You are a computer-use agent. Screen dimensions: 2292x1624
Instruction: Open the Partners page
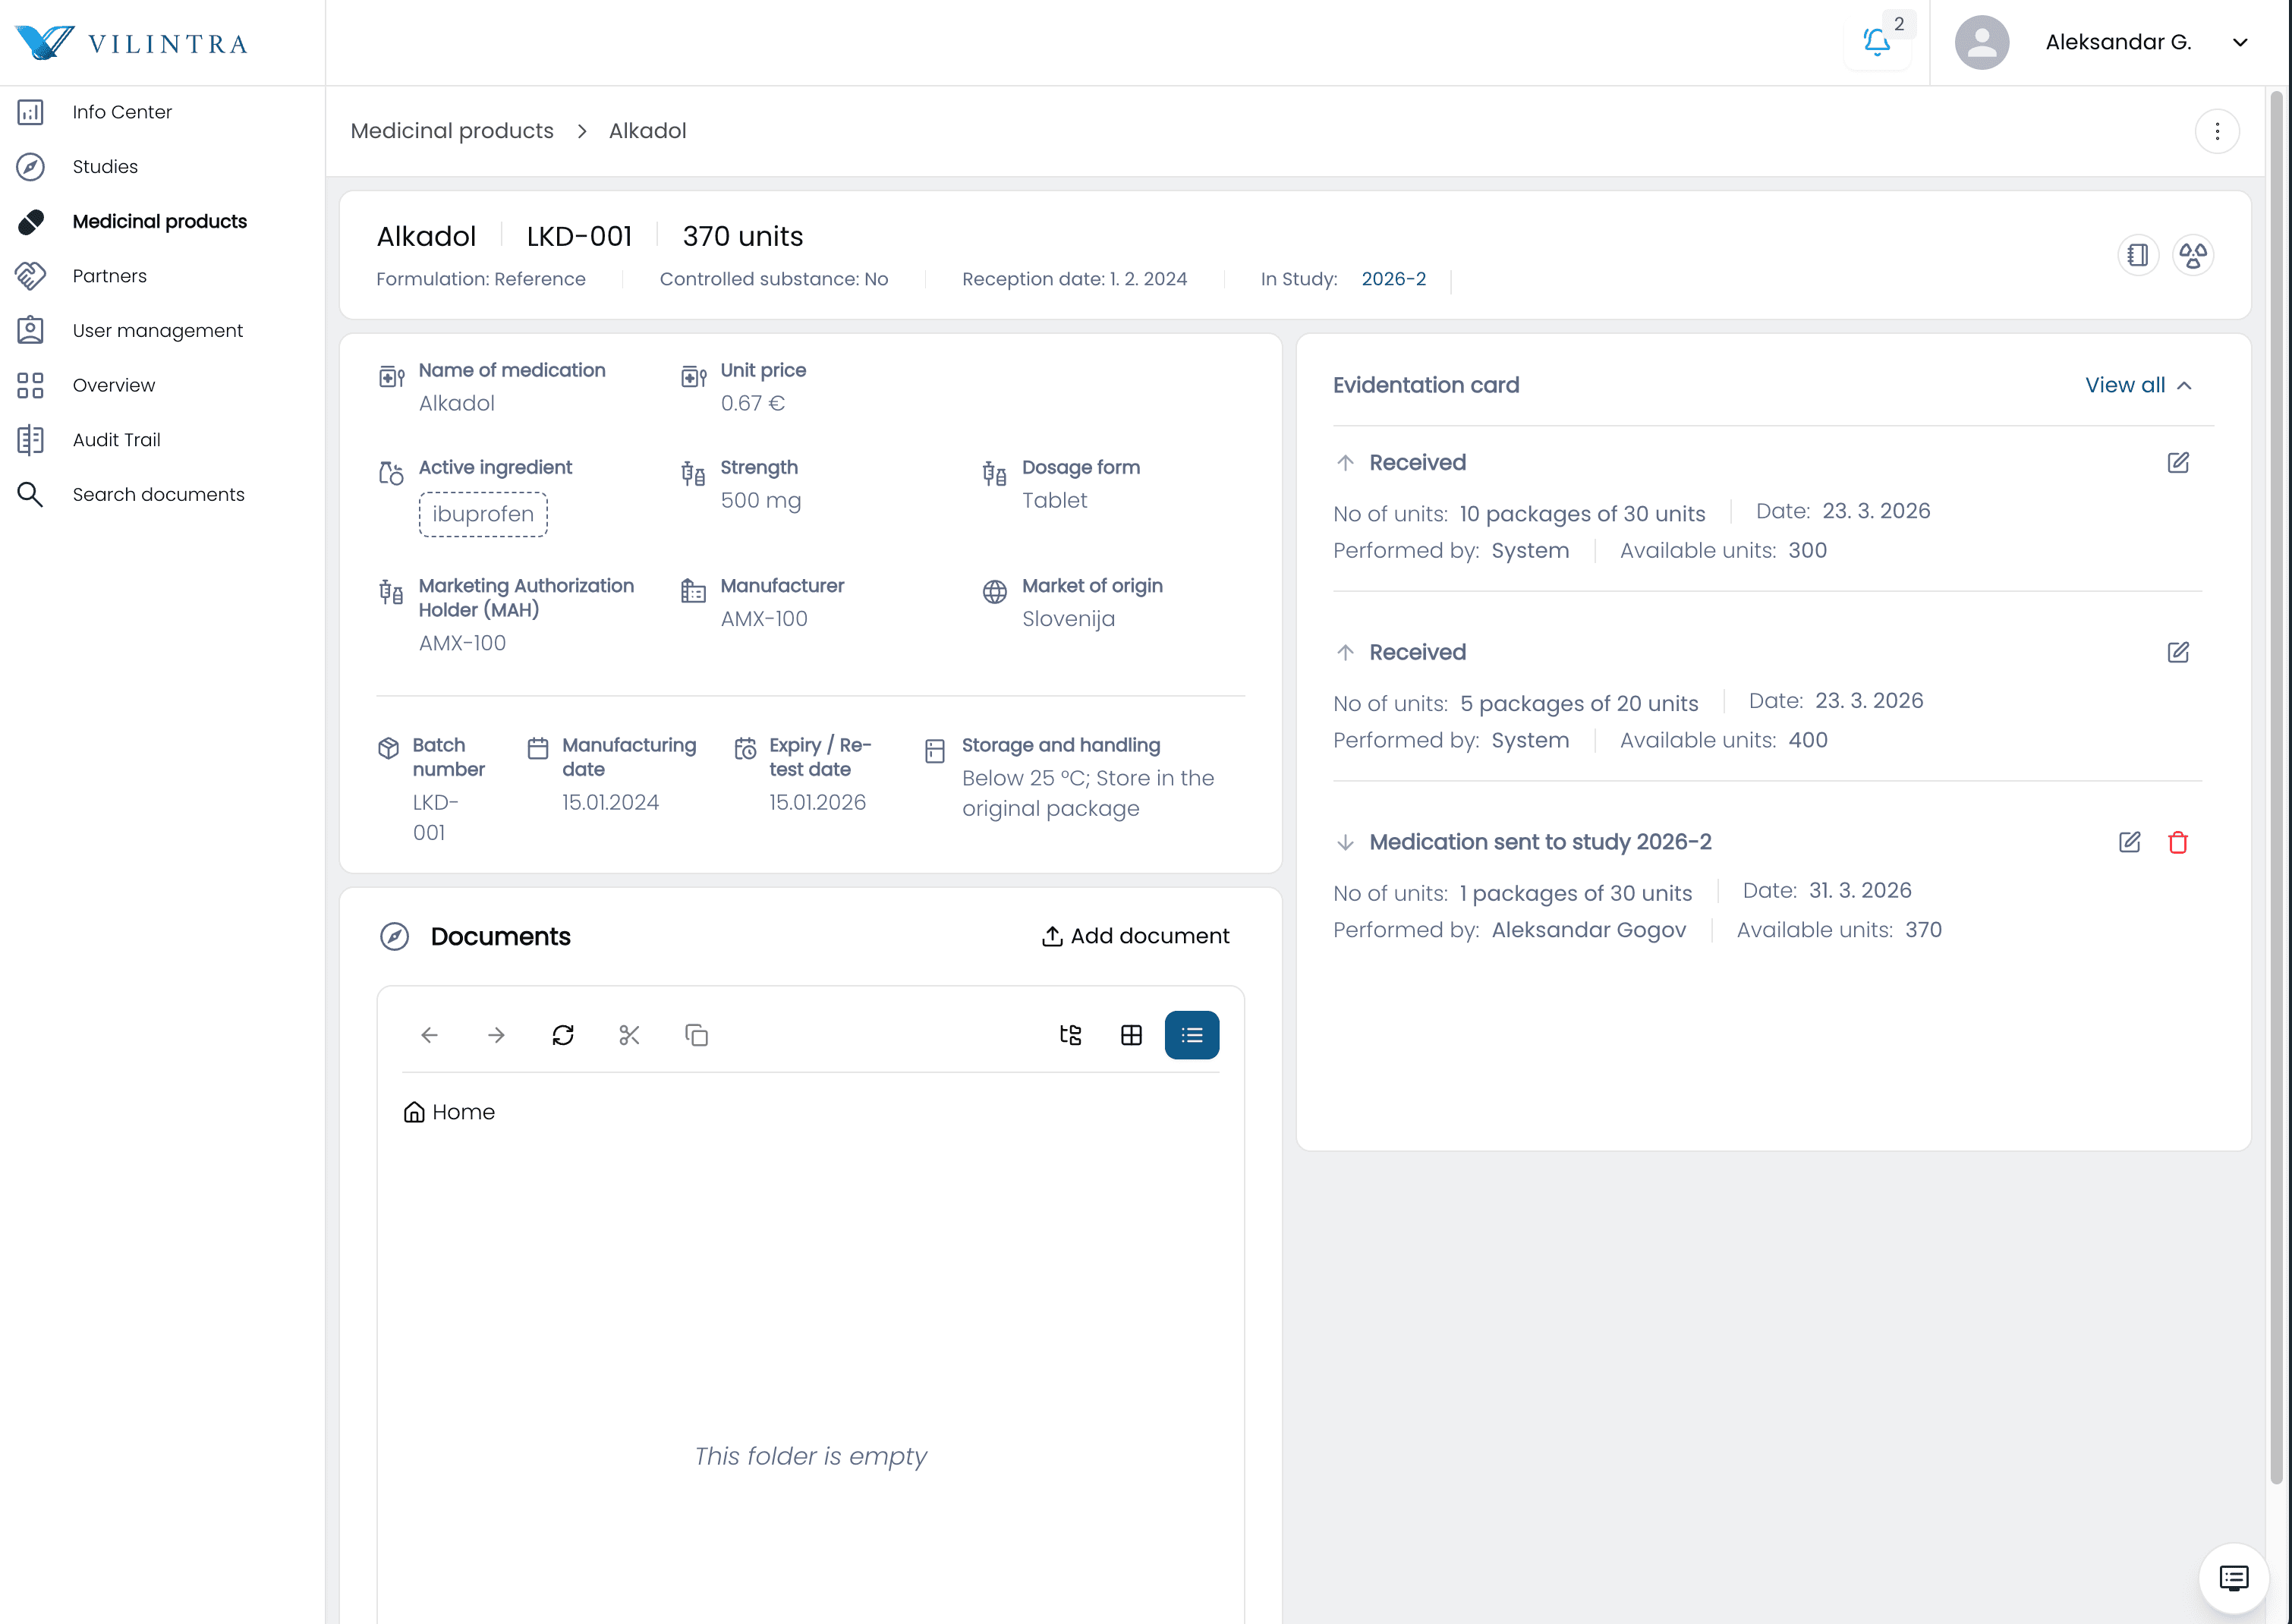pyautogui.click(x=109, y=276)
